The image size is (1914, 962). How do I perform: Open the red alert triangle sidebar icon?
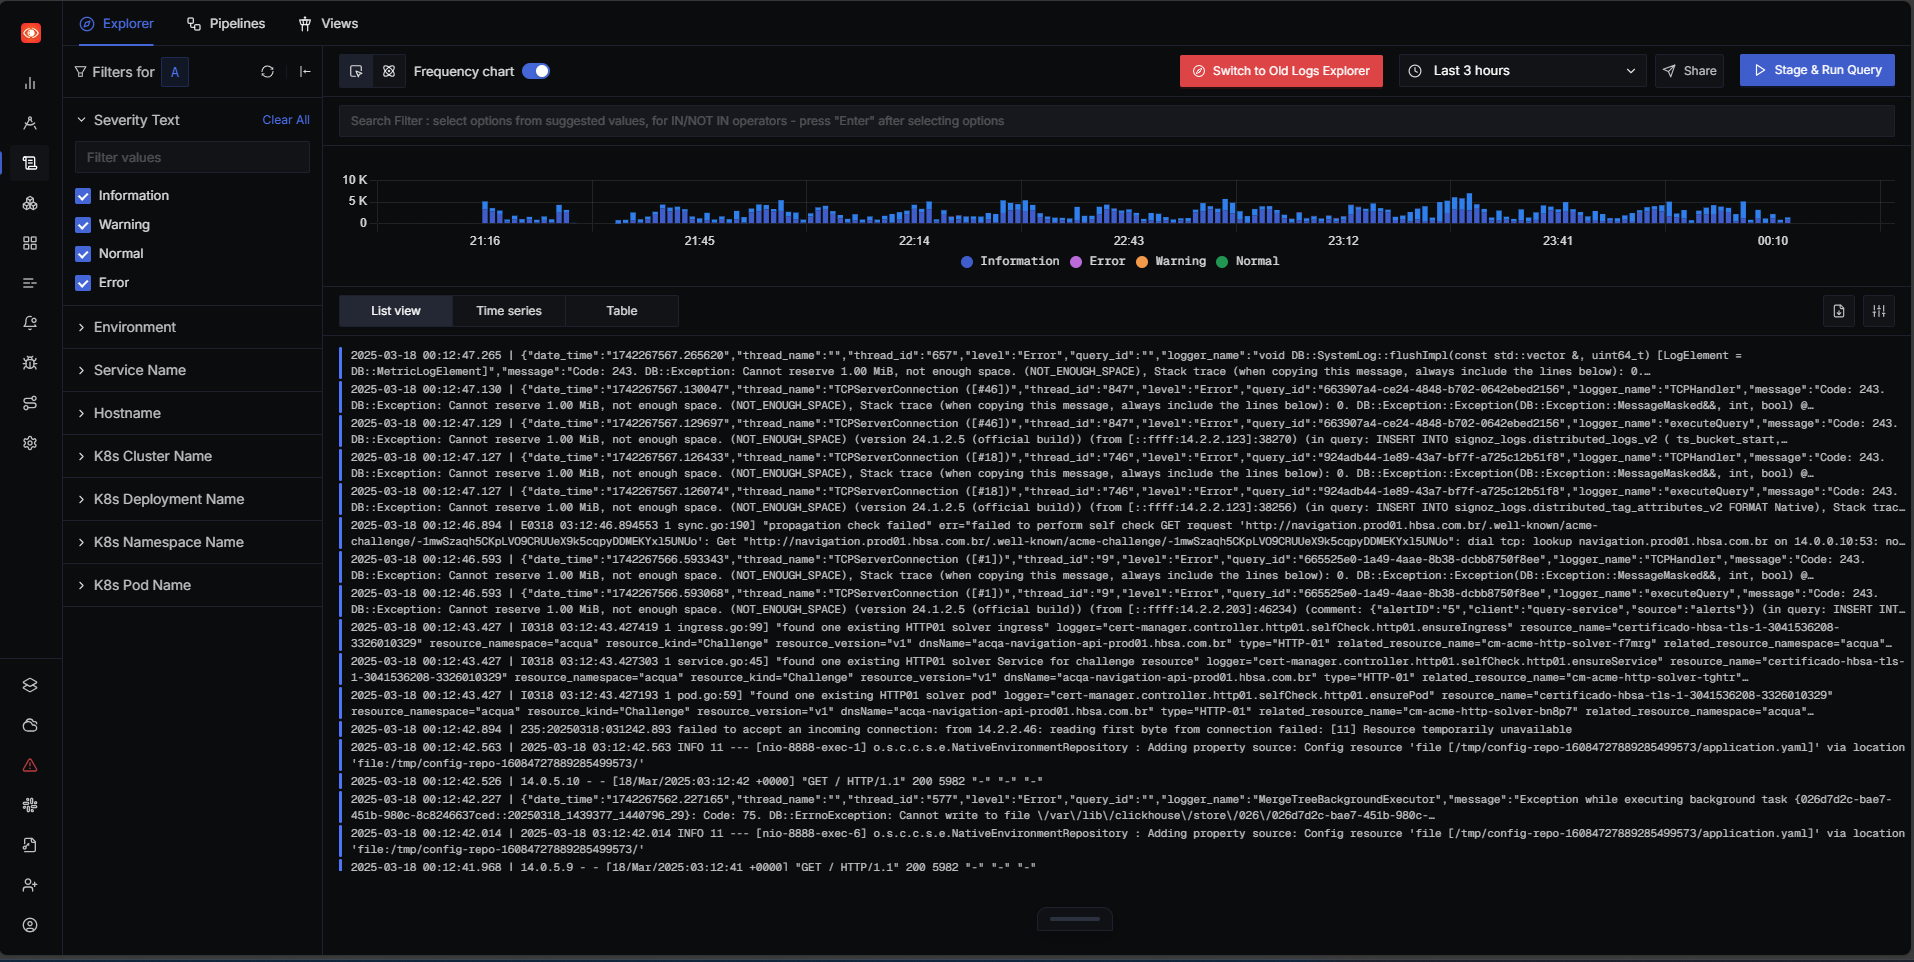(x=30, y=765)
